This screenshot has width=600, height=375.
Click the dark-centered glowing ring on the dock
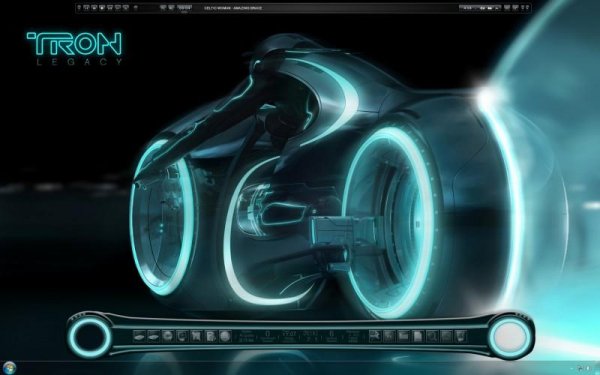coord(90,337)
